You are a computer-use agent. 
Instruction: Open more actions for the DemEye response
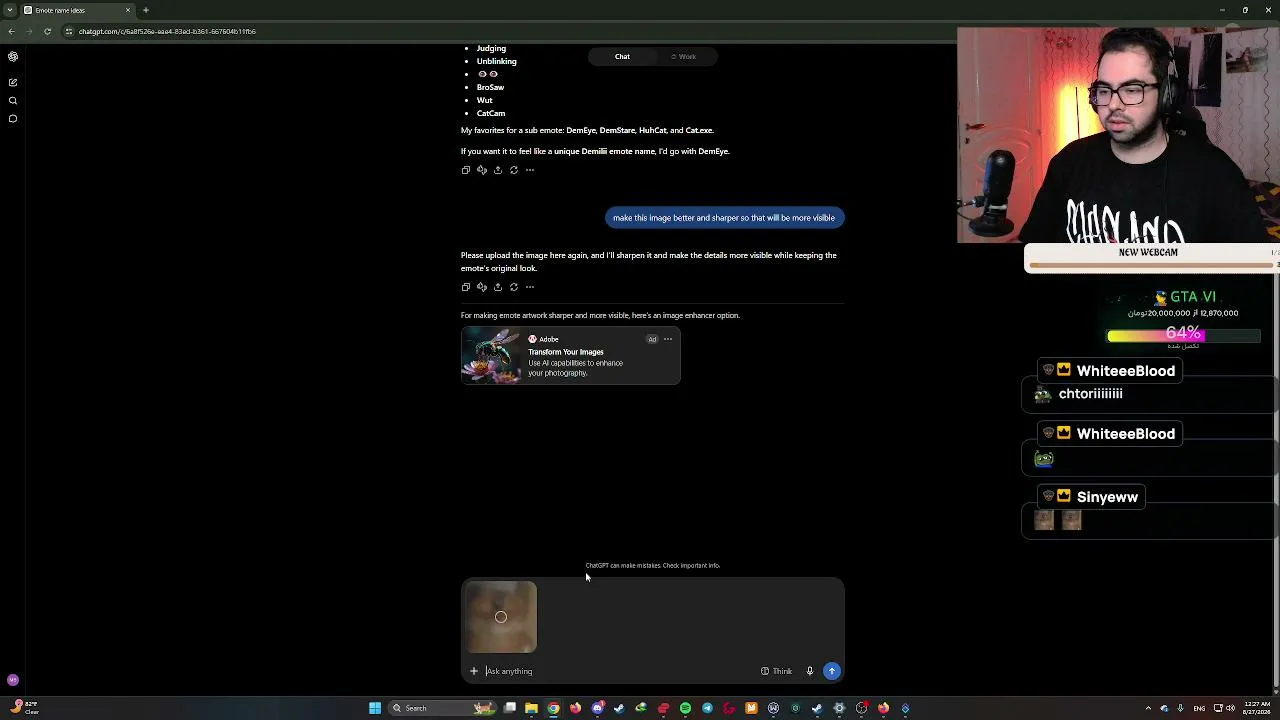pos(530,170)
